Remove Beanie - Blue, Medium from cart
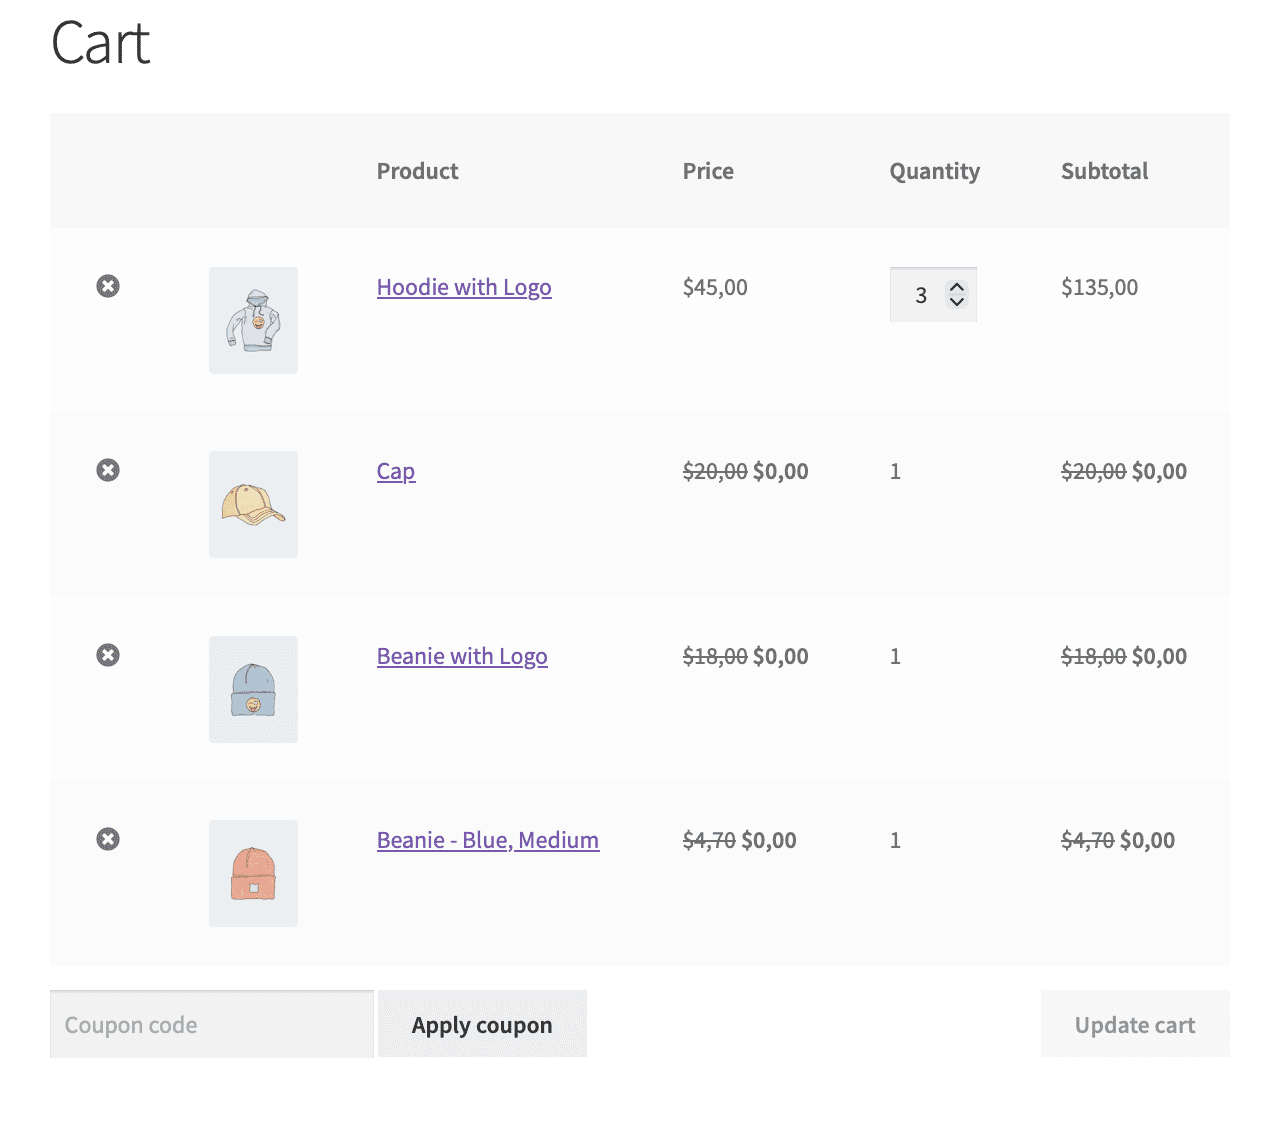1282x1124 pixels. [108, 839]
